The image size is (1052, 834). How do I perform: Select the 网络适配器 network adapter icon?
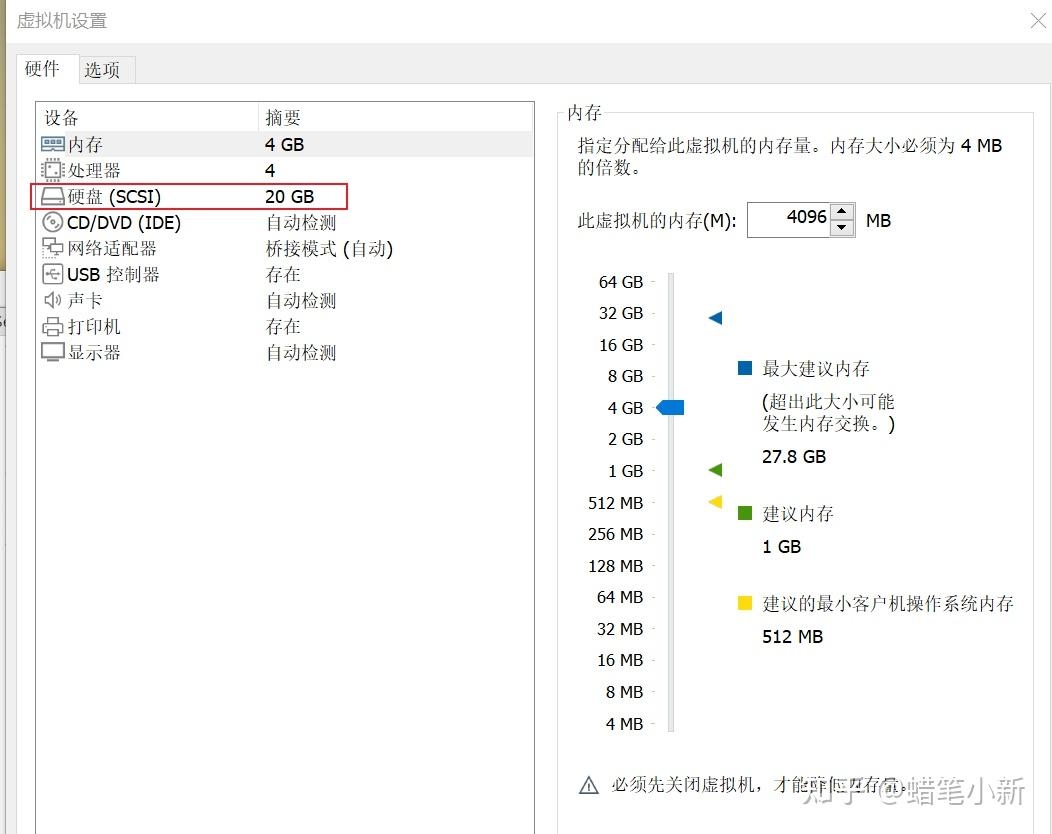[x=52, y=248]
